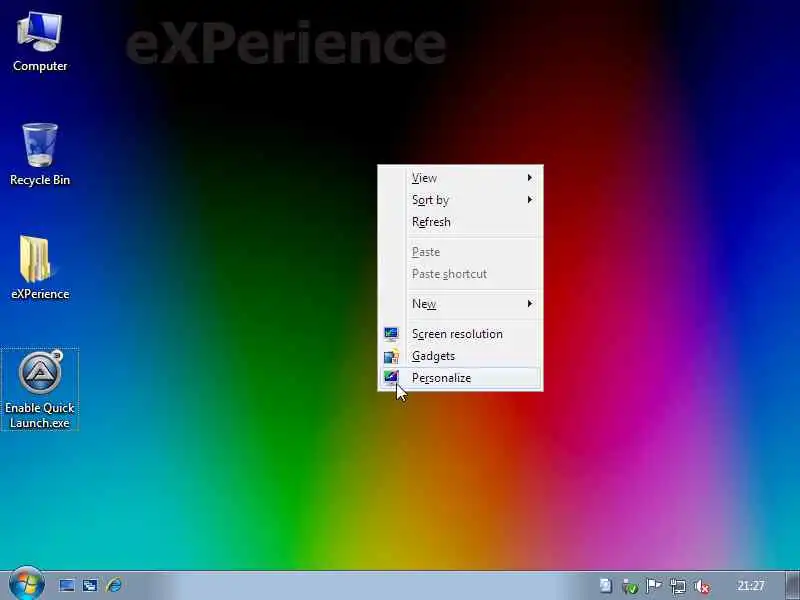Image resolution: width=800 pixels, height=600 pixels.
Task: Click the 'Computer' icon label
Action: [x=40, y=66]
